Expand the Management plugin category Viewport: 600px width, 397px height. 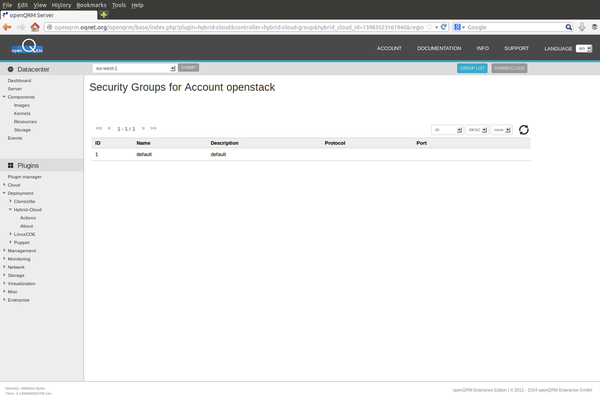coord(4,250)
